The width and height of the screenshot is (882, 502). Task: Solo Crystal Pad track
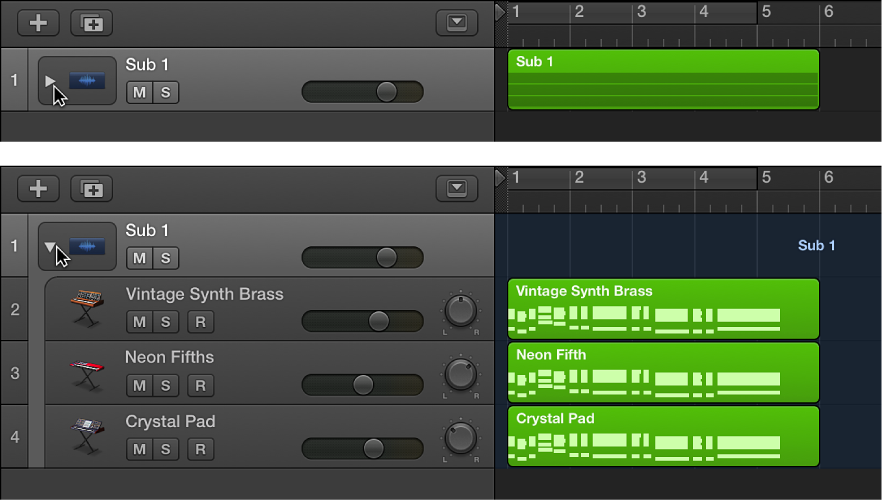pos(165,449)
